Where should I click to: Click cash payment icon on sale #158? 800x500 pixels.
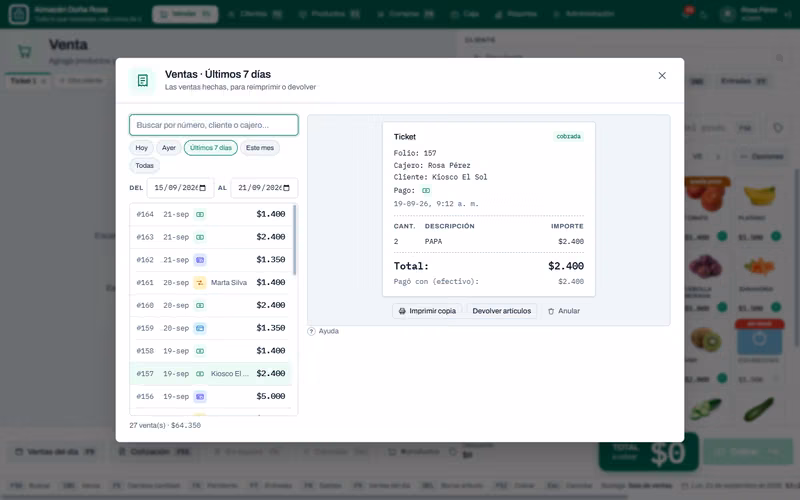pyautogui.click(x=200, y=351)
